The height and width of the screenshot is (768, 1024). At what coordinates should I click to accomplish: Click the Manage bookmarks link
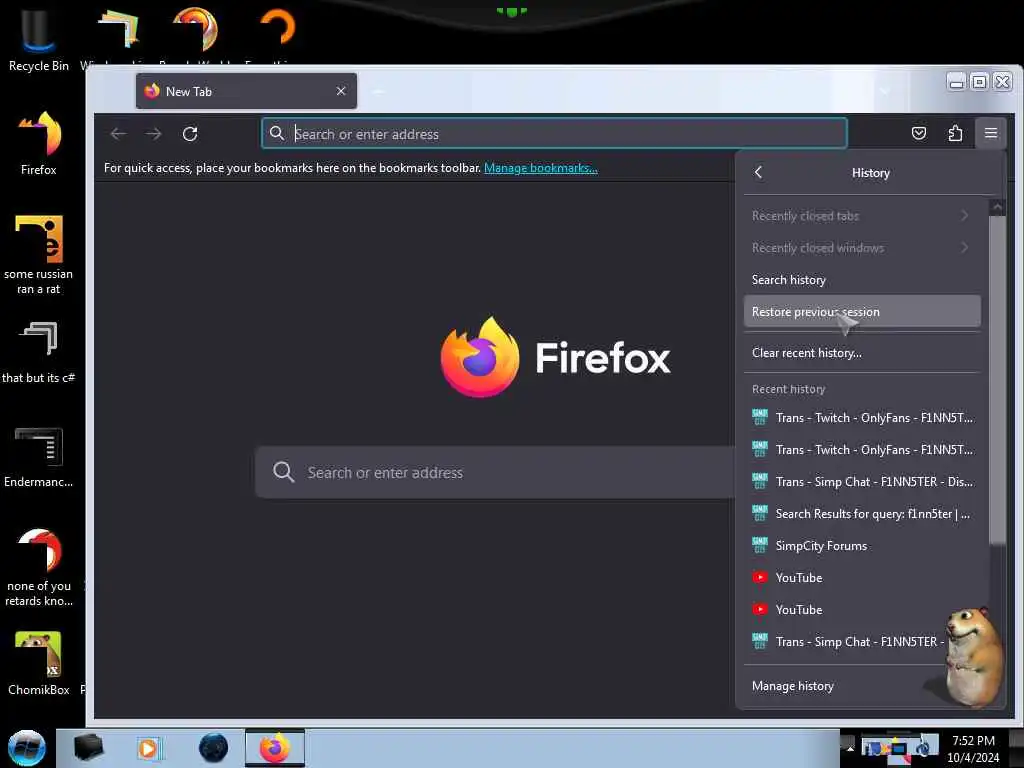click(540, 168)
